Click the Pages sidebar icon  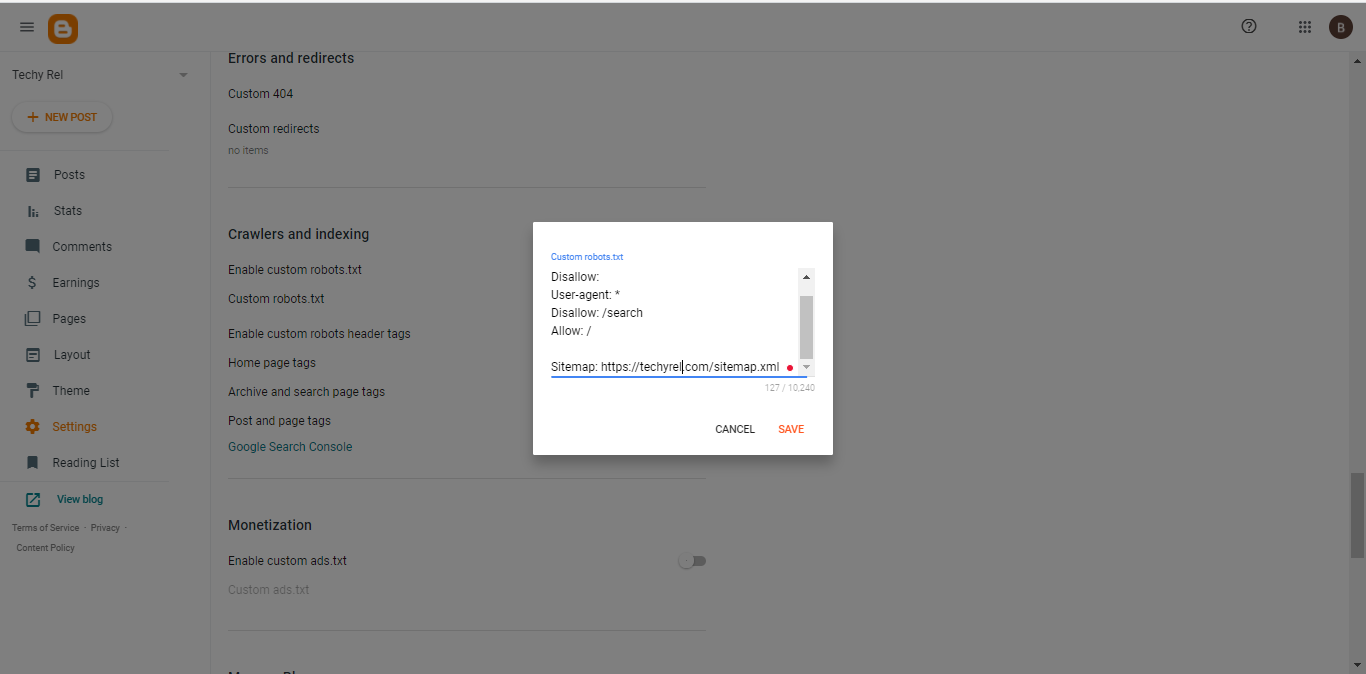point(33,319)
